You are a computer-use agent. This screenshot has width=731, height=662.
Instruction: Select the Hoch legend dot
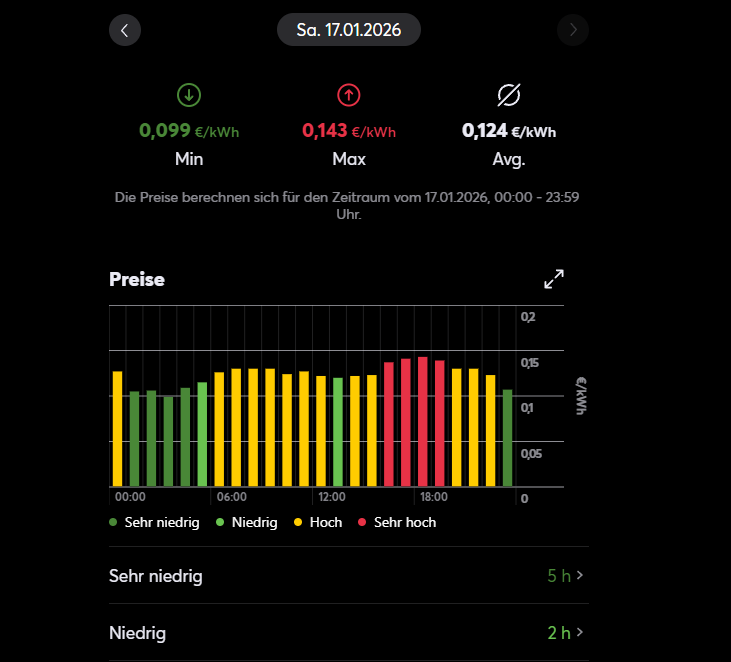(298, 522)
